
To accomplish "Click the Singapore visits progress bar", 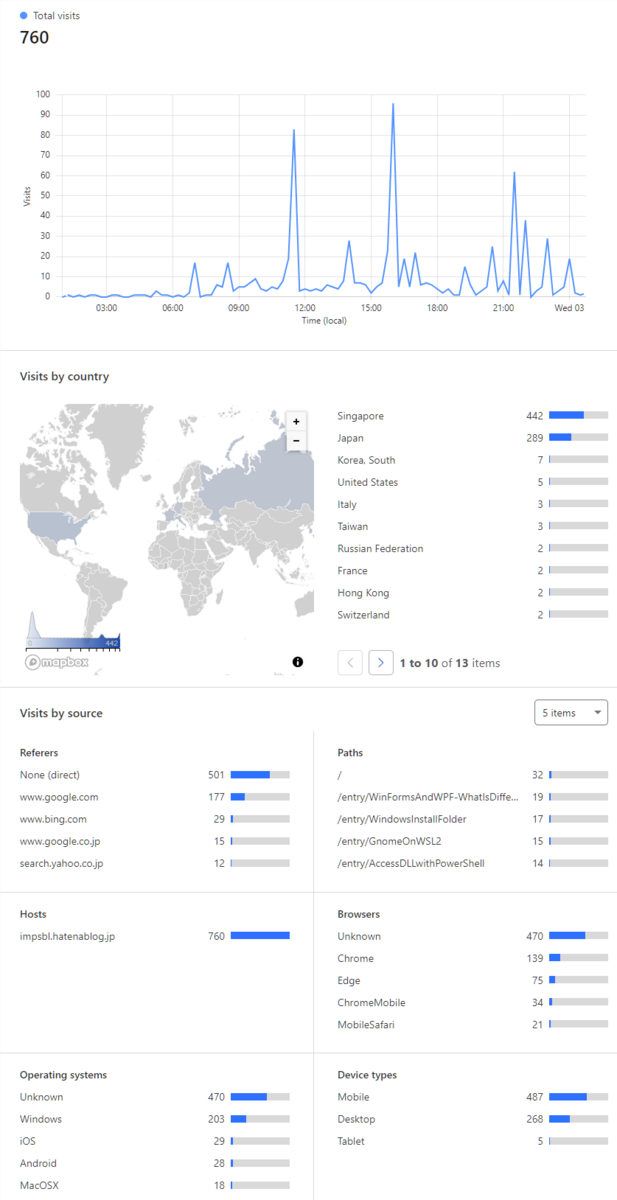I will 578,416.
